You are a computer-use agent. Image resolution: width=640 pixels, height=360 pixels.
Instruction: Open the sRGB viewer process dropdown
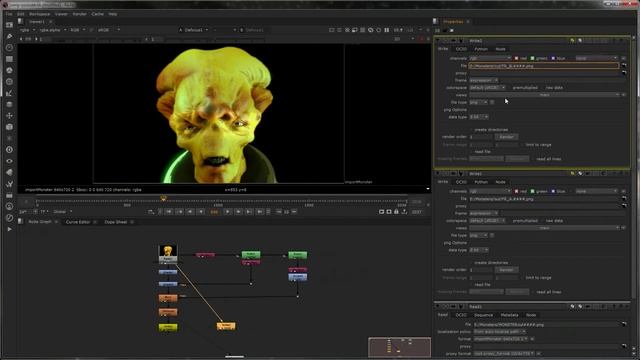tap(108, 30)
